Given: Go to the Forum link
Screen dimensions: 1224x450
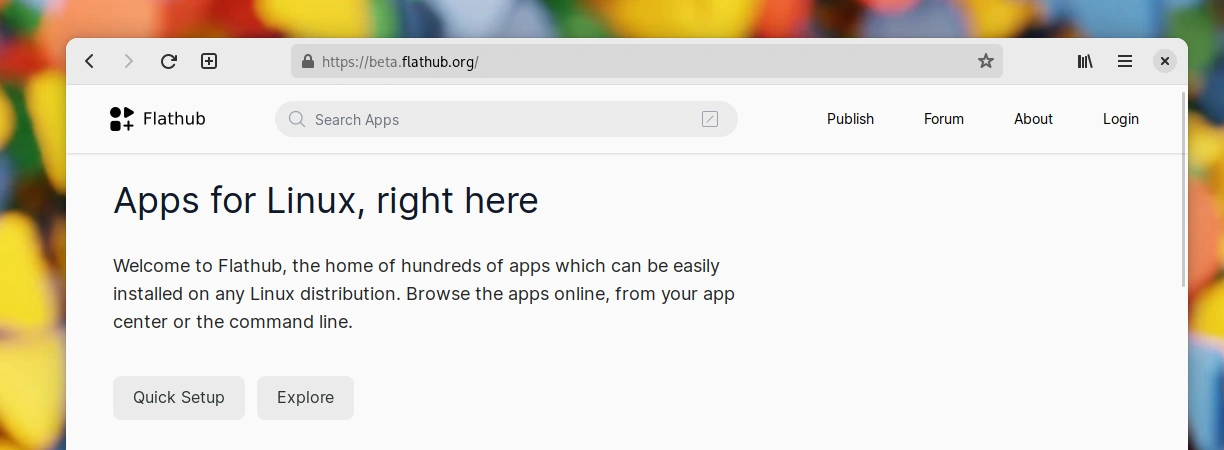Looking at the screenshot, I should click(944, 119).
